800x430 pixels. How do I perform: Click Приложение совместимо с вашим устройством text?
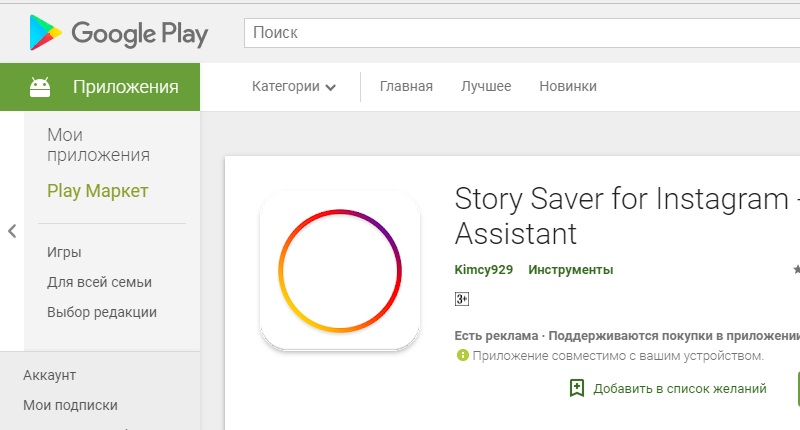[x=618, y=356]
